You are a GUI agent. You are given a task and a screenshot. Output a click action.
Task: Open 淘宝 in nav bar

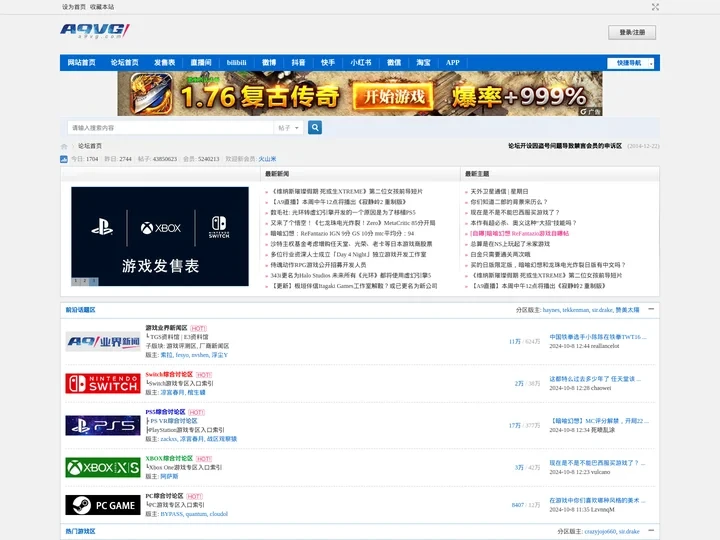[423, 62]
